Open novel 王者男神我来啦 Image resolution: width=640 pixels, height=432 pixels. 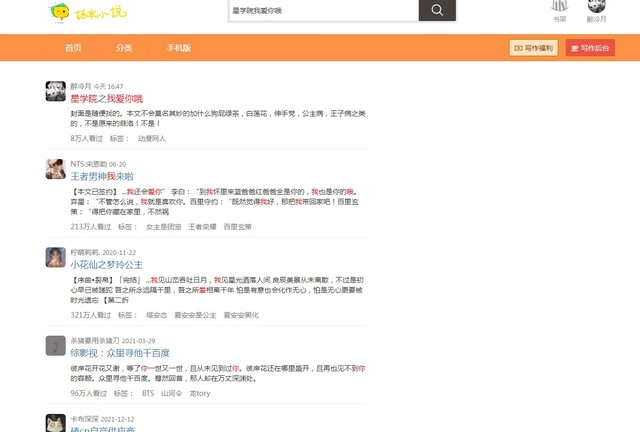coord(102,176)
